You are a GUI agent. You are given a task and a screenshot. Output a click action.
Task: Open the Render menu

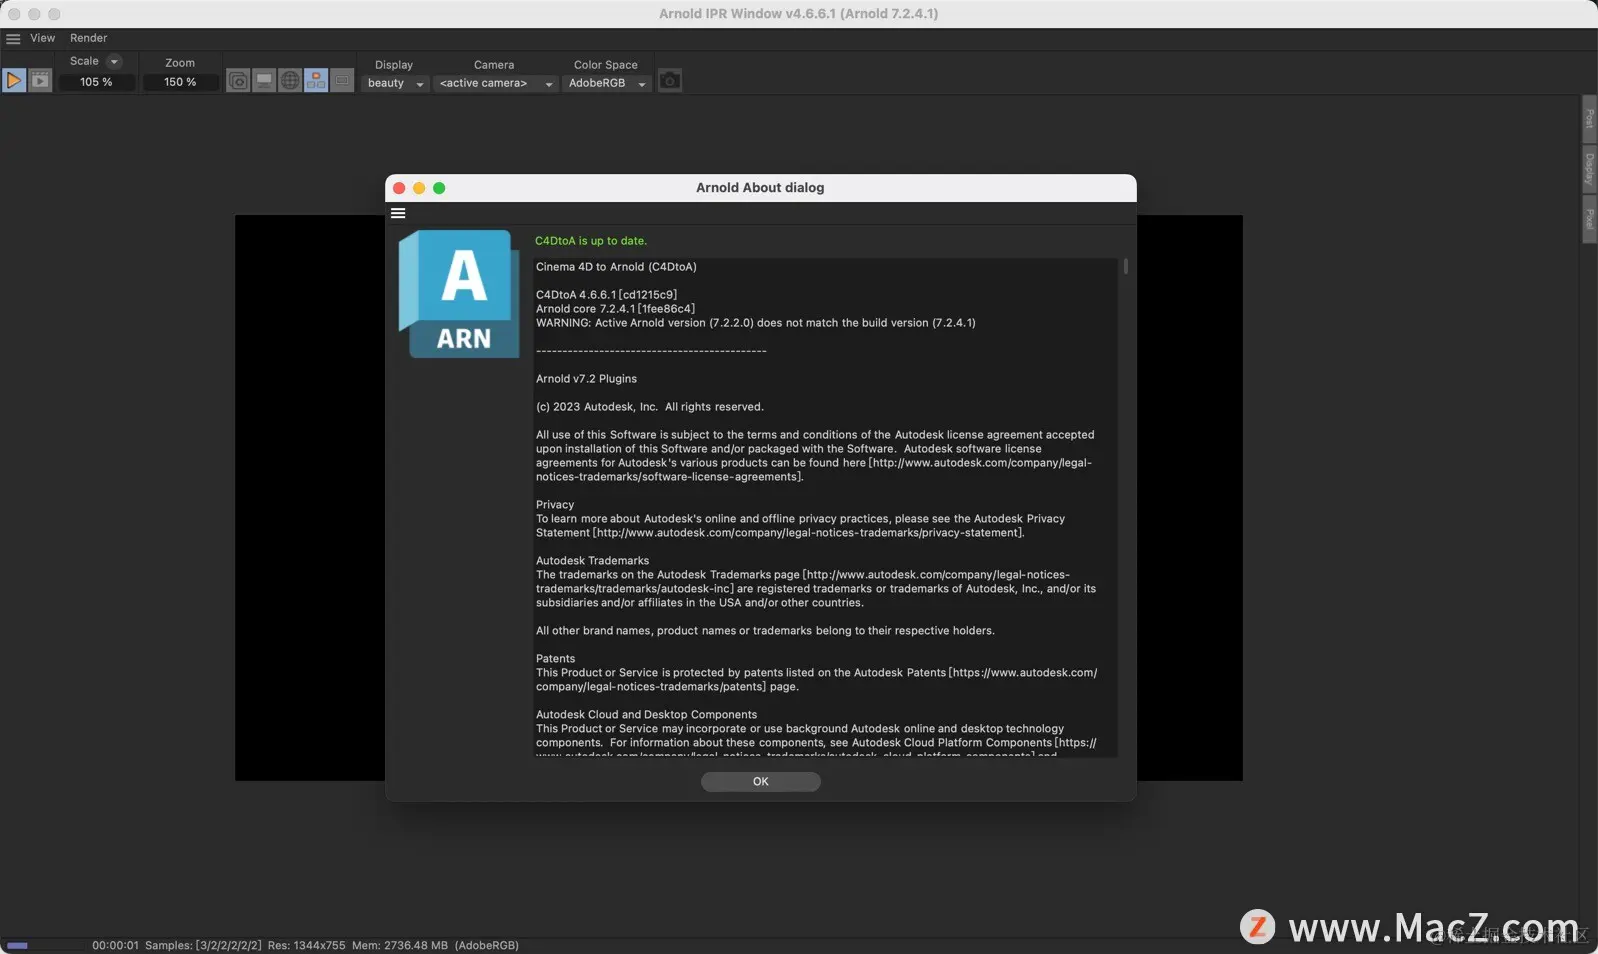88,38
